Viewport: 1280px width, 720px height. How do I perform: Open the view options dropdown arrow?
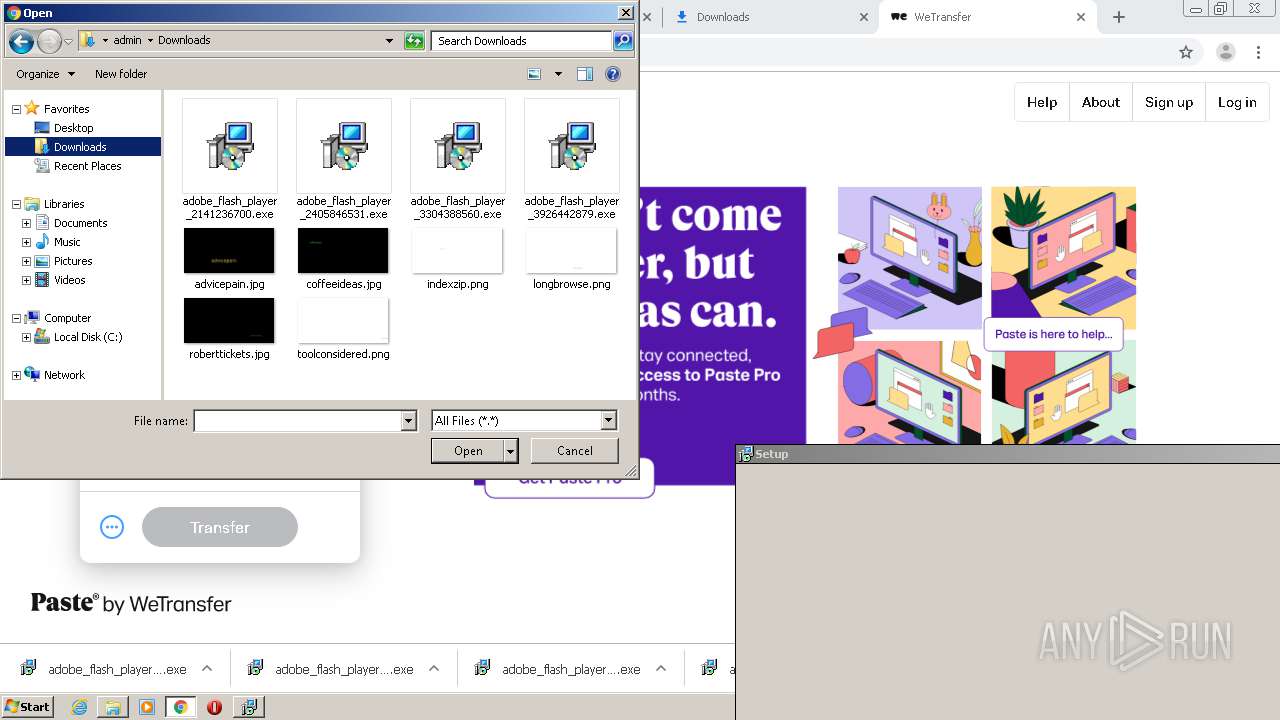point(558,74)
